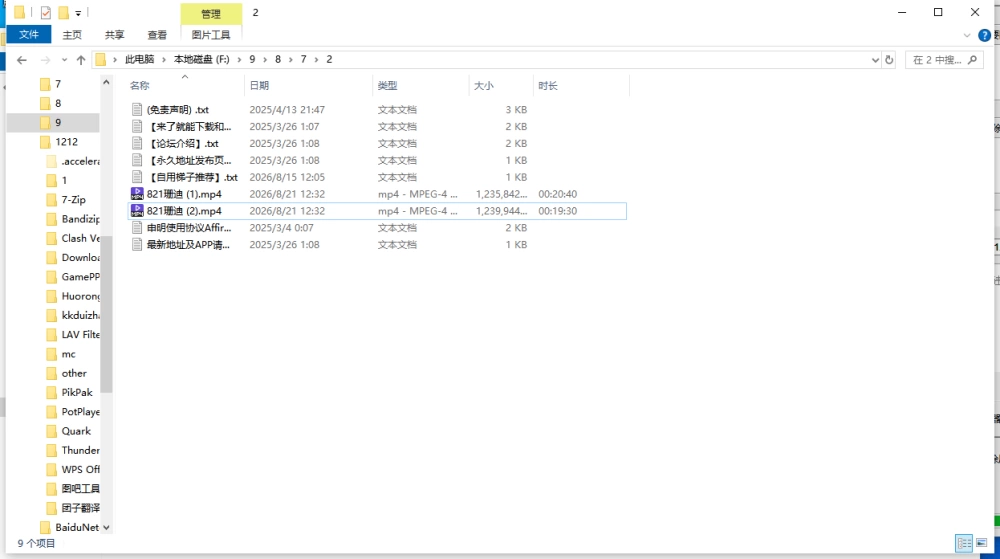Image resolution: width=1000 pixels, height=559 pixels.
Task: Open the PikPak folder icon in tree
Action: [x=52, y=393]
